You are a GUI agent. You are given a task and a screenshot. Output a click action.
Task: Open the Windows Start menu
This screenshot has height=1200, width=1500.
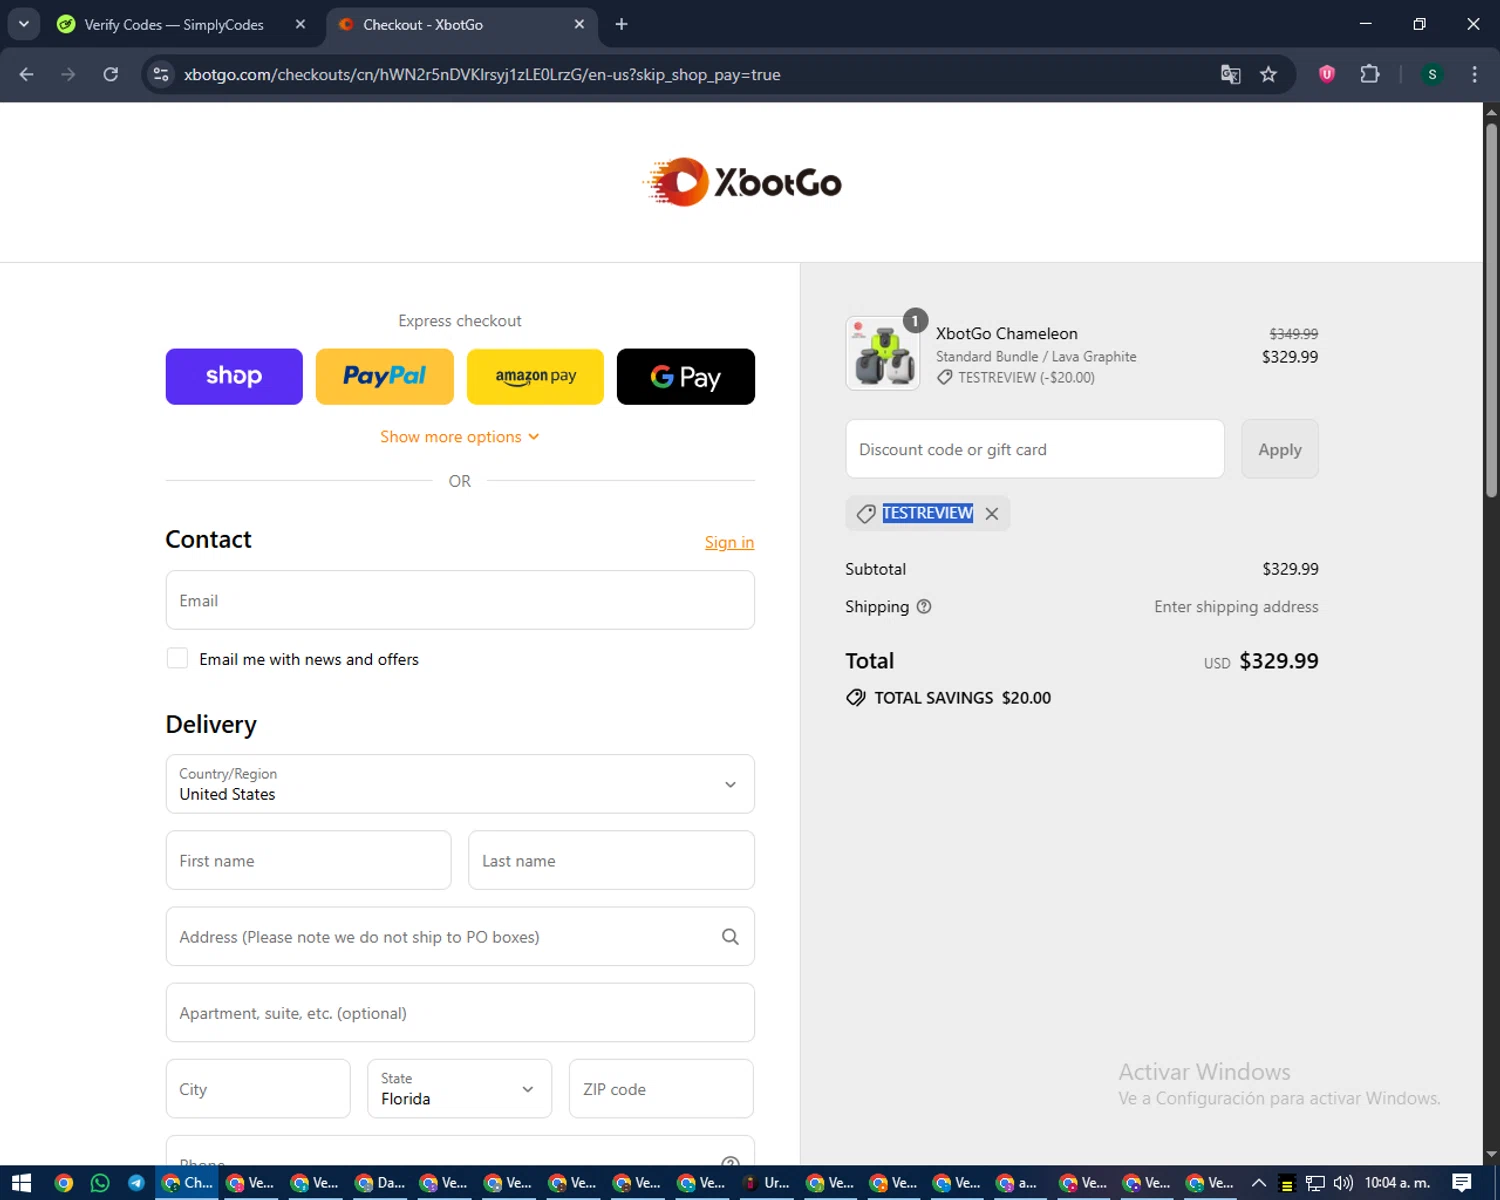point(21,1183)
